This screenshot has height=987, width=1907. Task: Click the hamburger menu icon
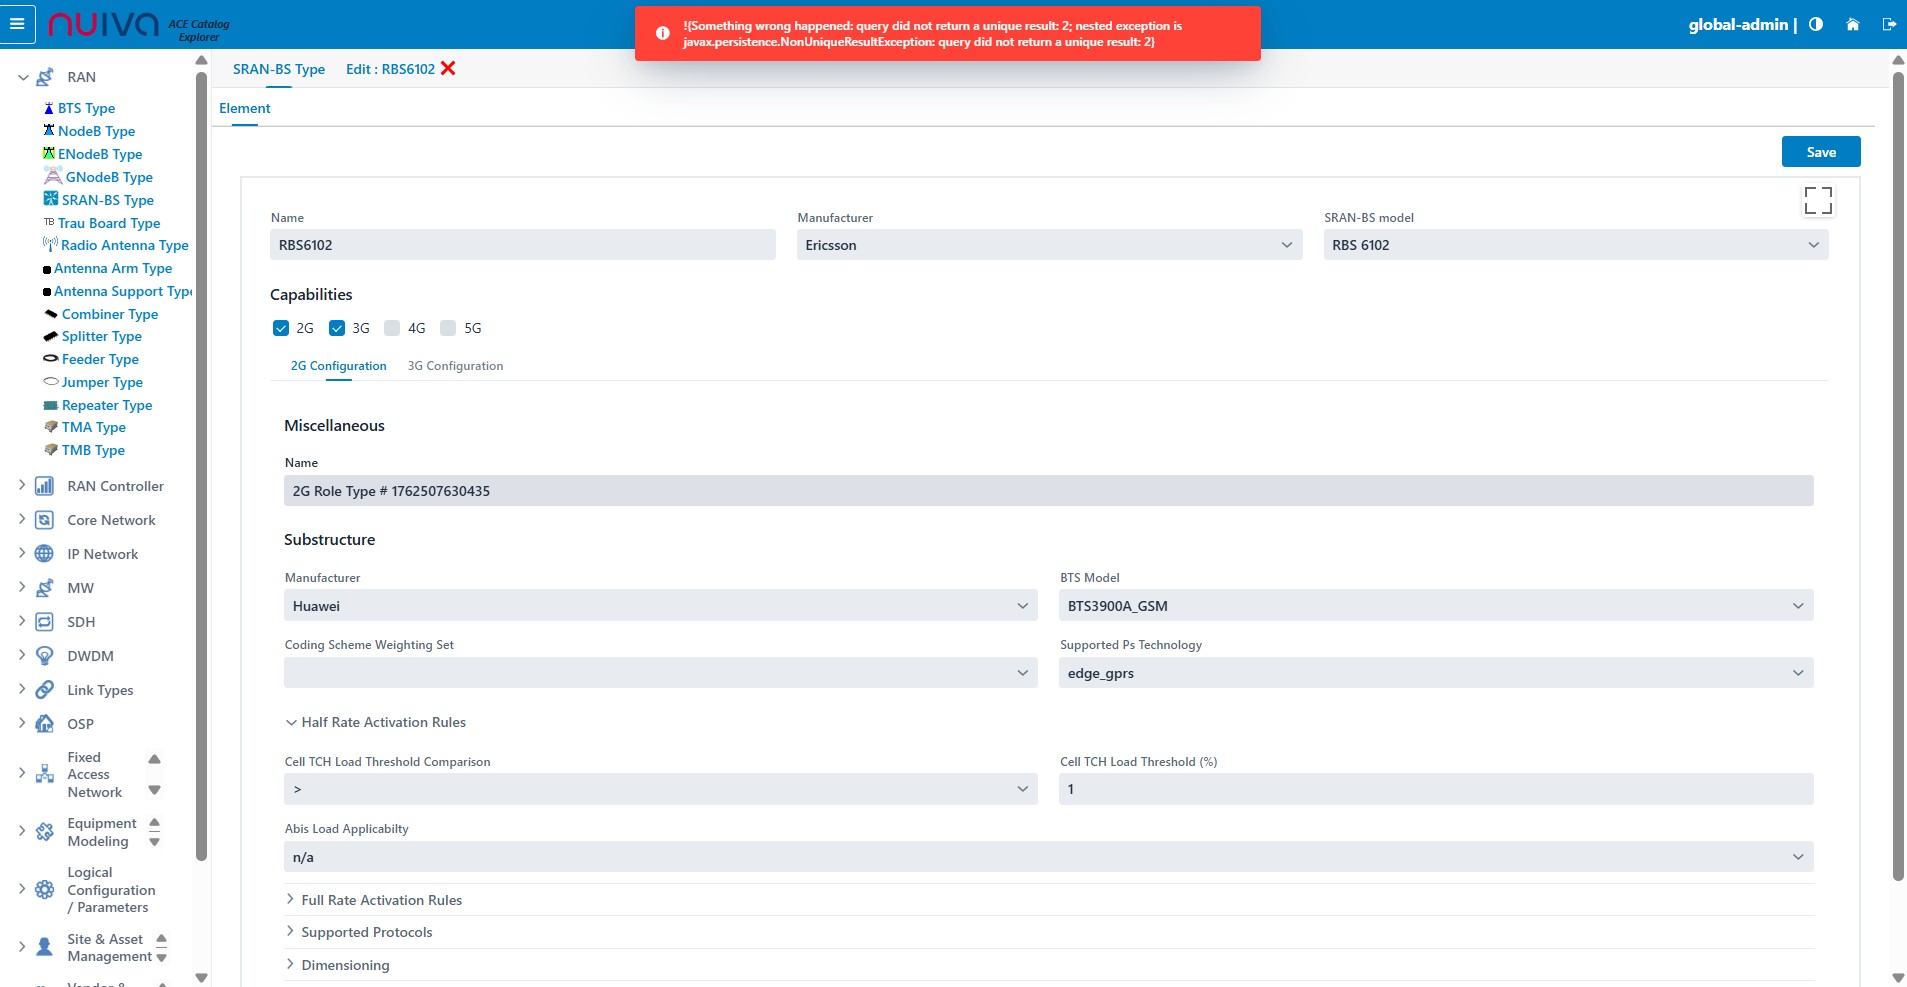[x=17, y=24]
